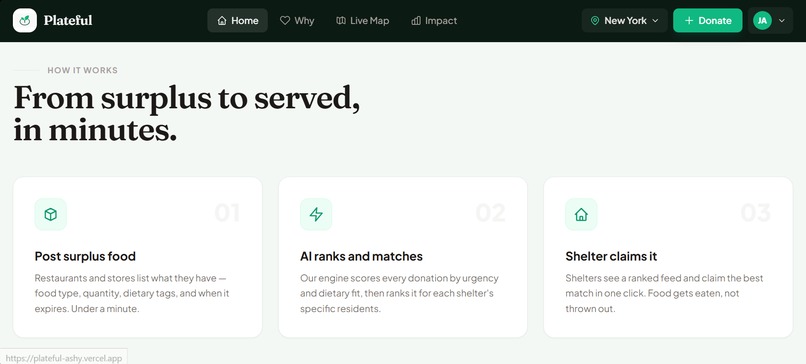Click the green Donate button

(x=708, y=21)
